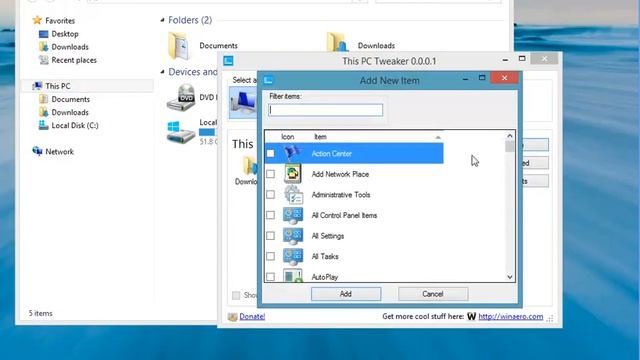Select Downloads under This PC
The width and height of the screenshot is (640, 360).
[x=70, y=112]
